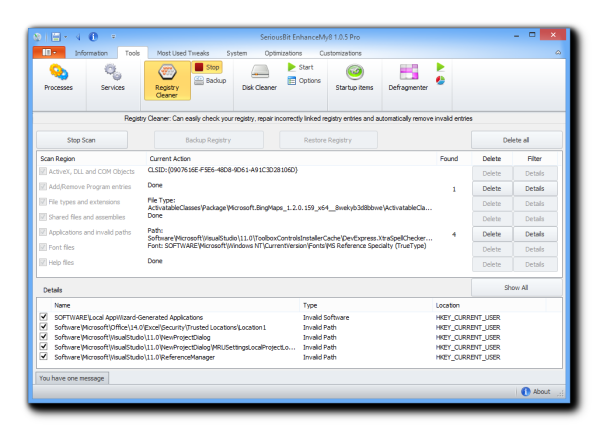Screen dimensions: 600x433
Task: Click the Backup Registry button
Action: coord(209,140)
